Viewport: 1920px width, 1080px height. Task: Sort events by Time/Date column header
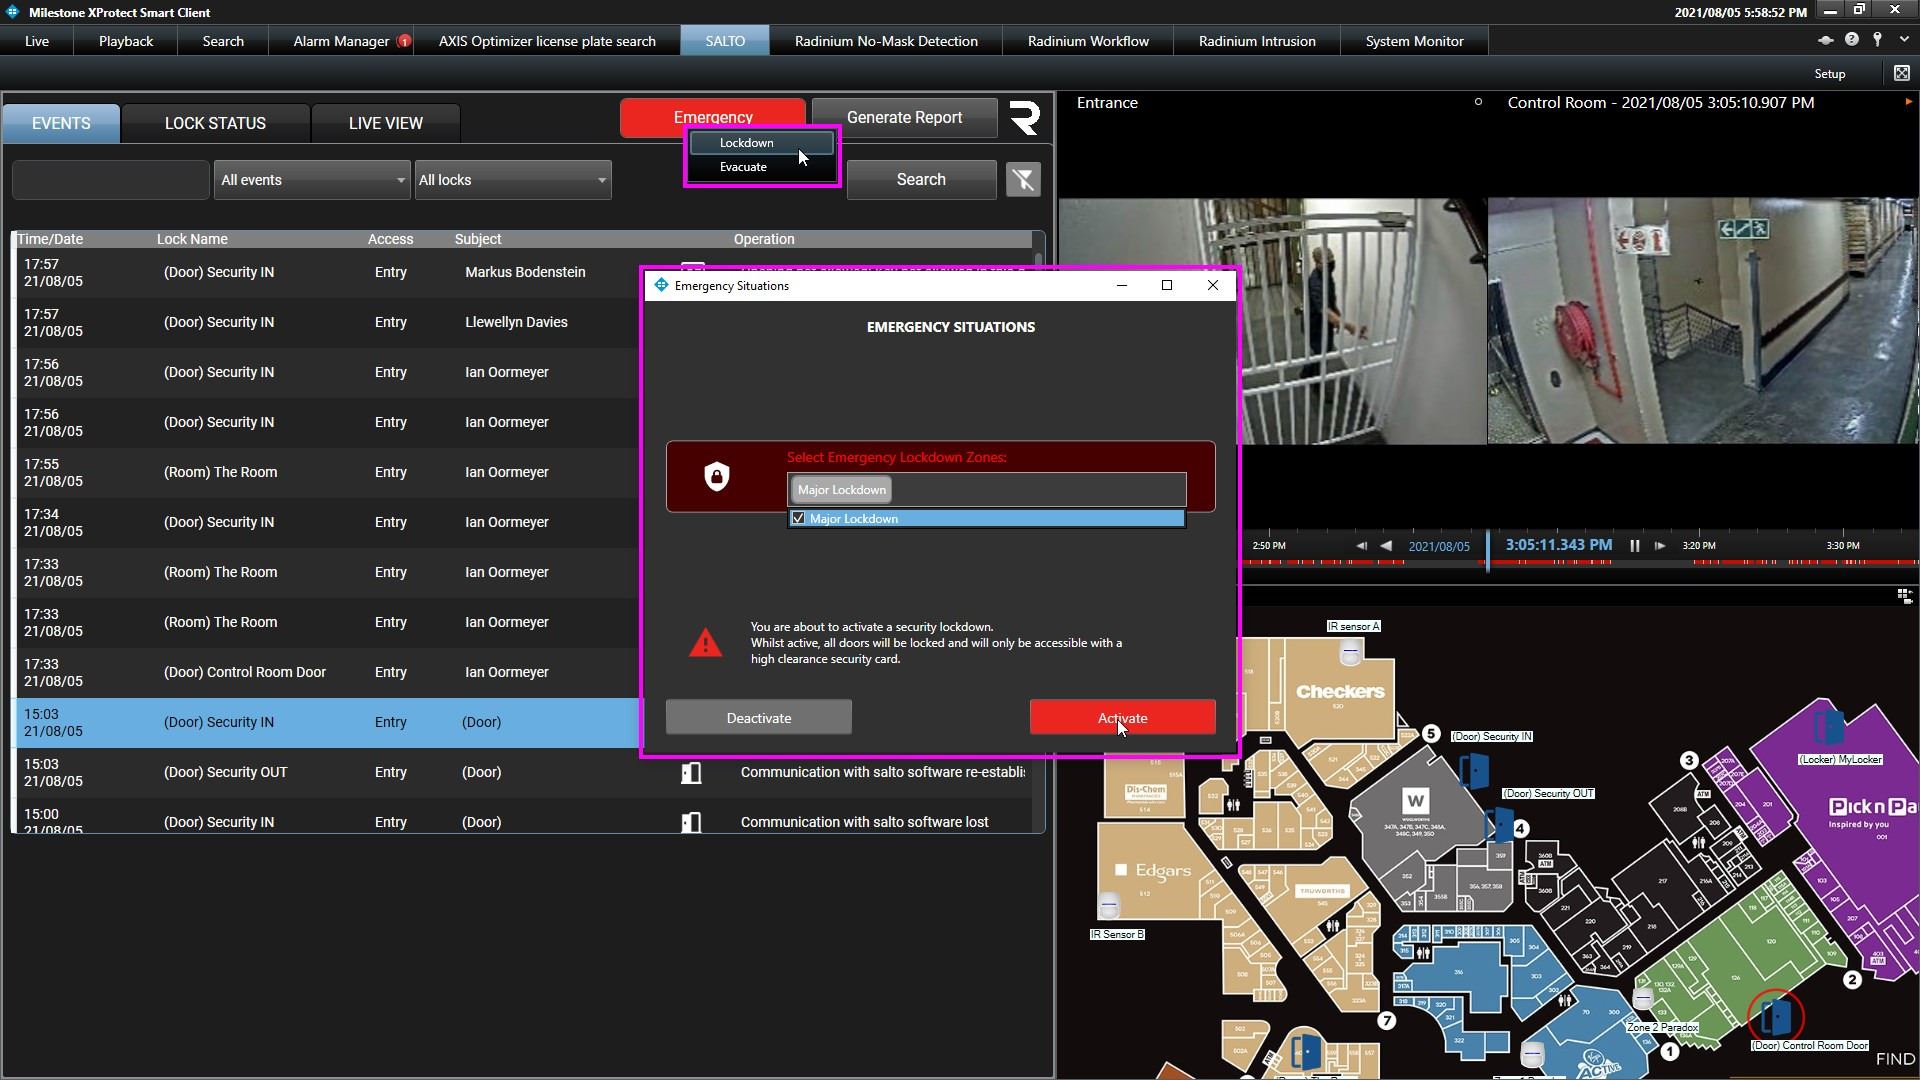coord(50,239)
